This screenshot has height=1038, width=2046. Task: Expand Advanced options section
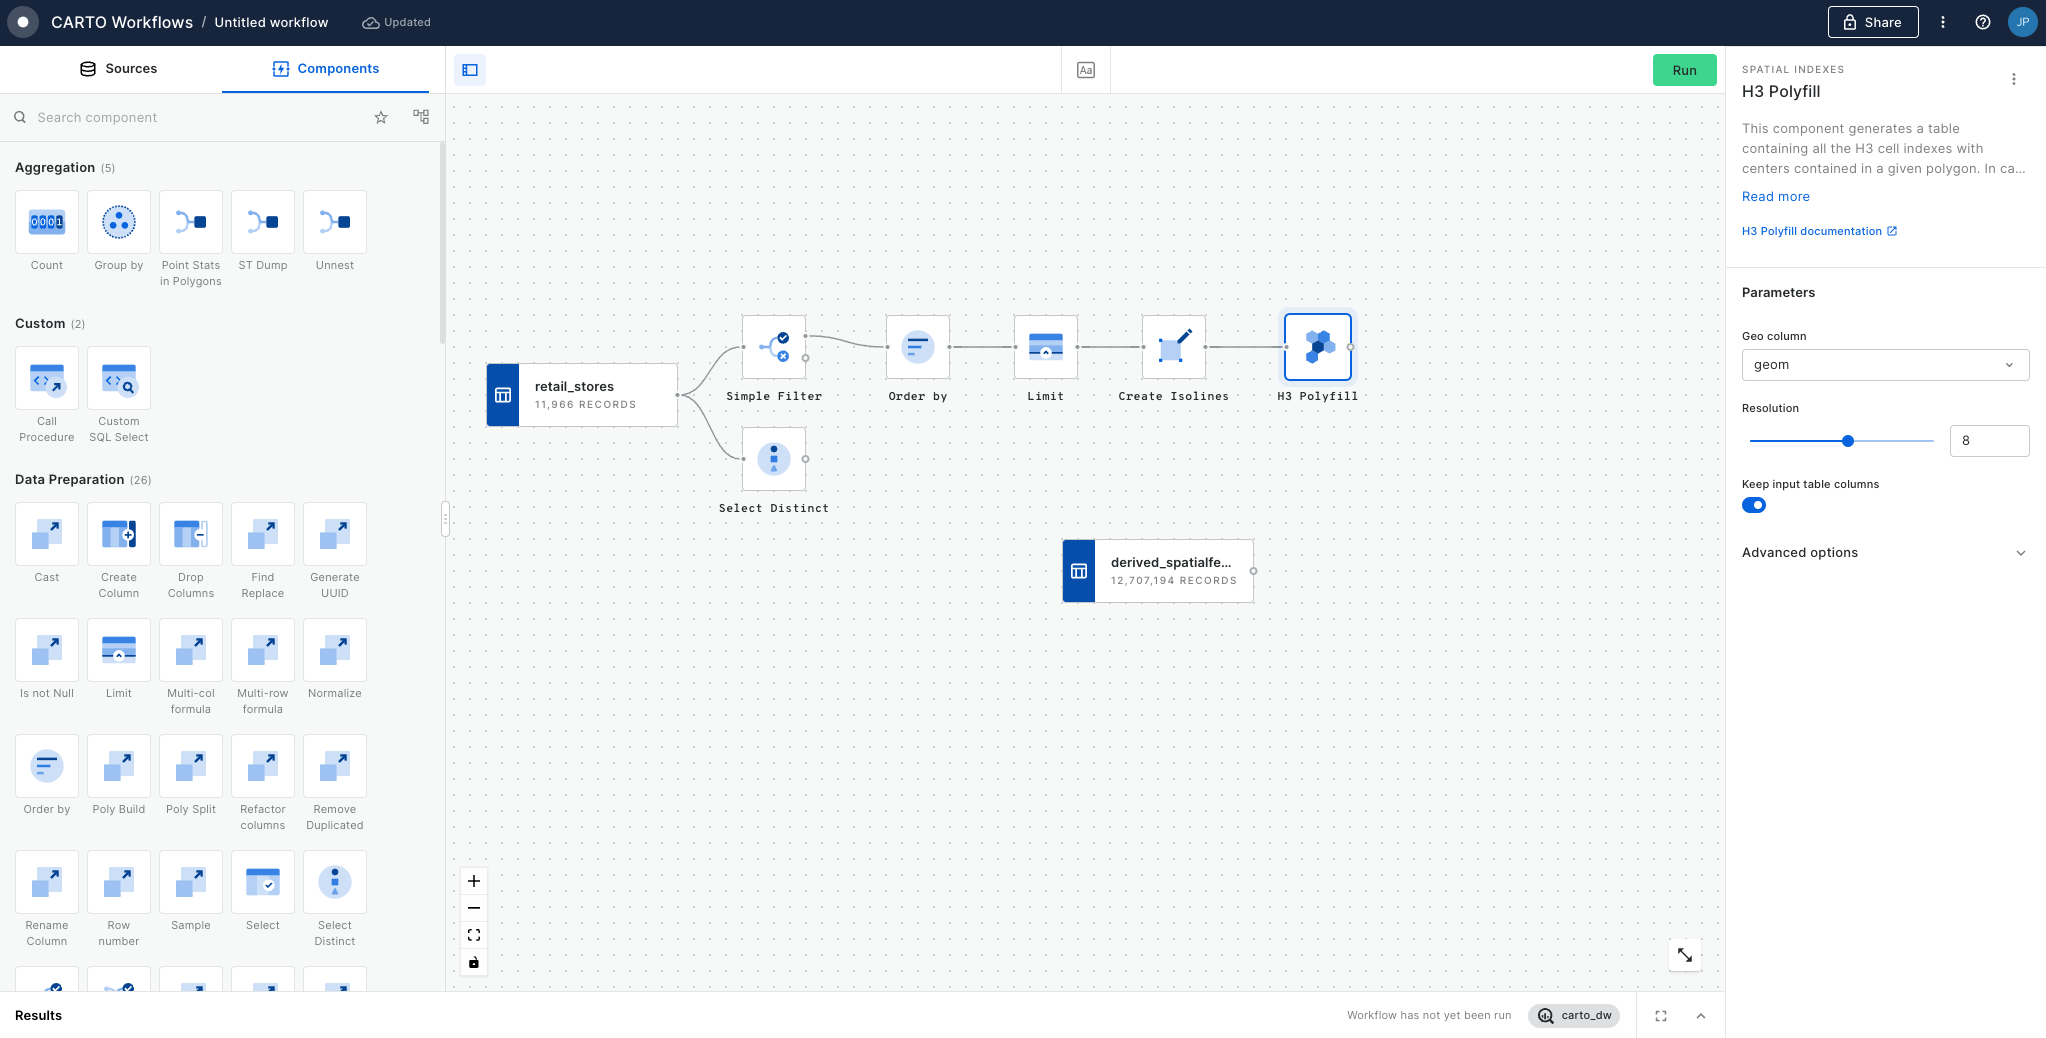[1884, 553]
